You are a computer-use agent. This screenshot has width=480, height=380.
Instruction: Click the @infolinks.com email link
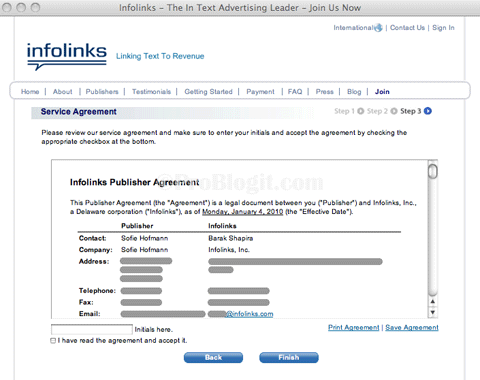[250, 314]
